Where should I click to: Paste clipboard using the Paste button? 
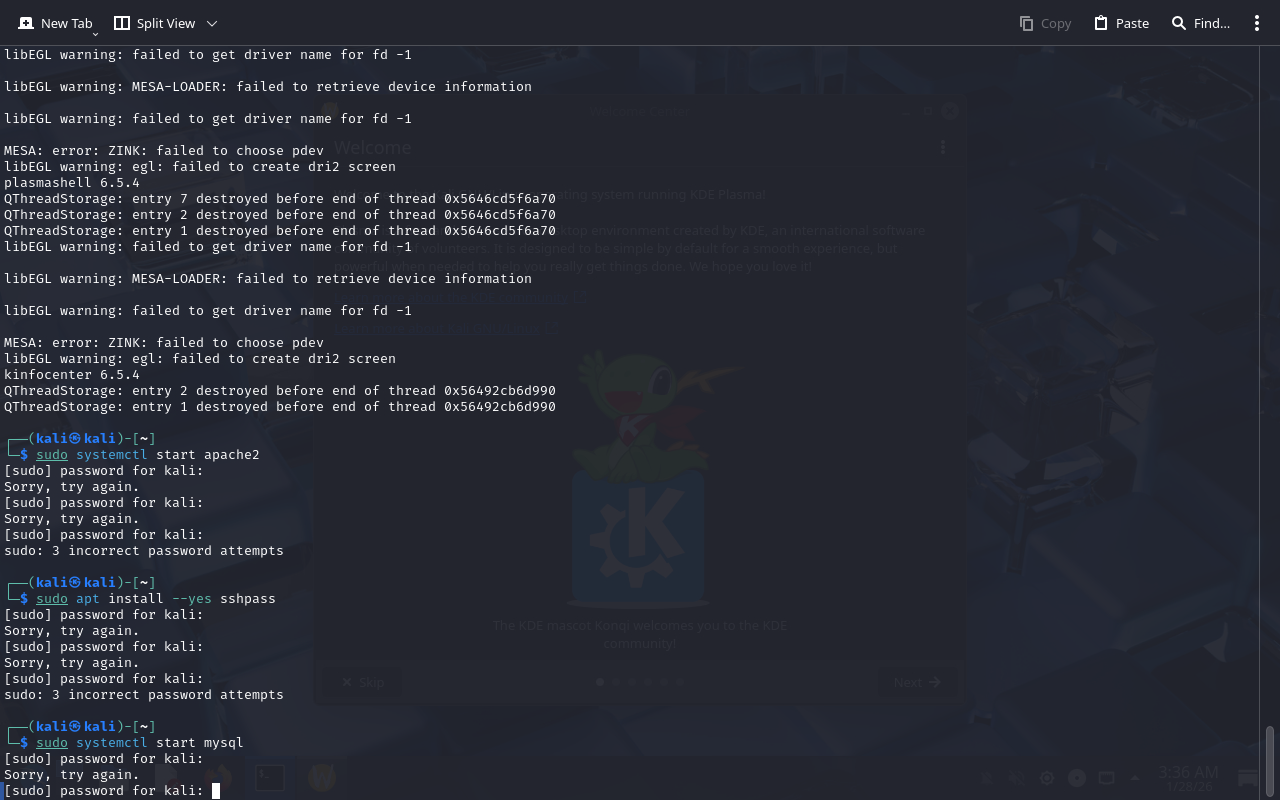(1121, 23)
